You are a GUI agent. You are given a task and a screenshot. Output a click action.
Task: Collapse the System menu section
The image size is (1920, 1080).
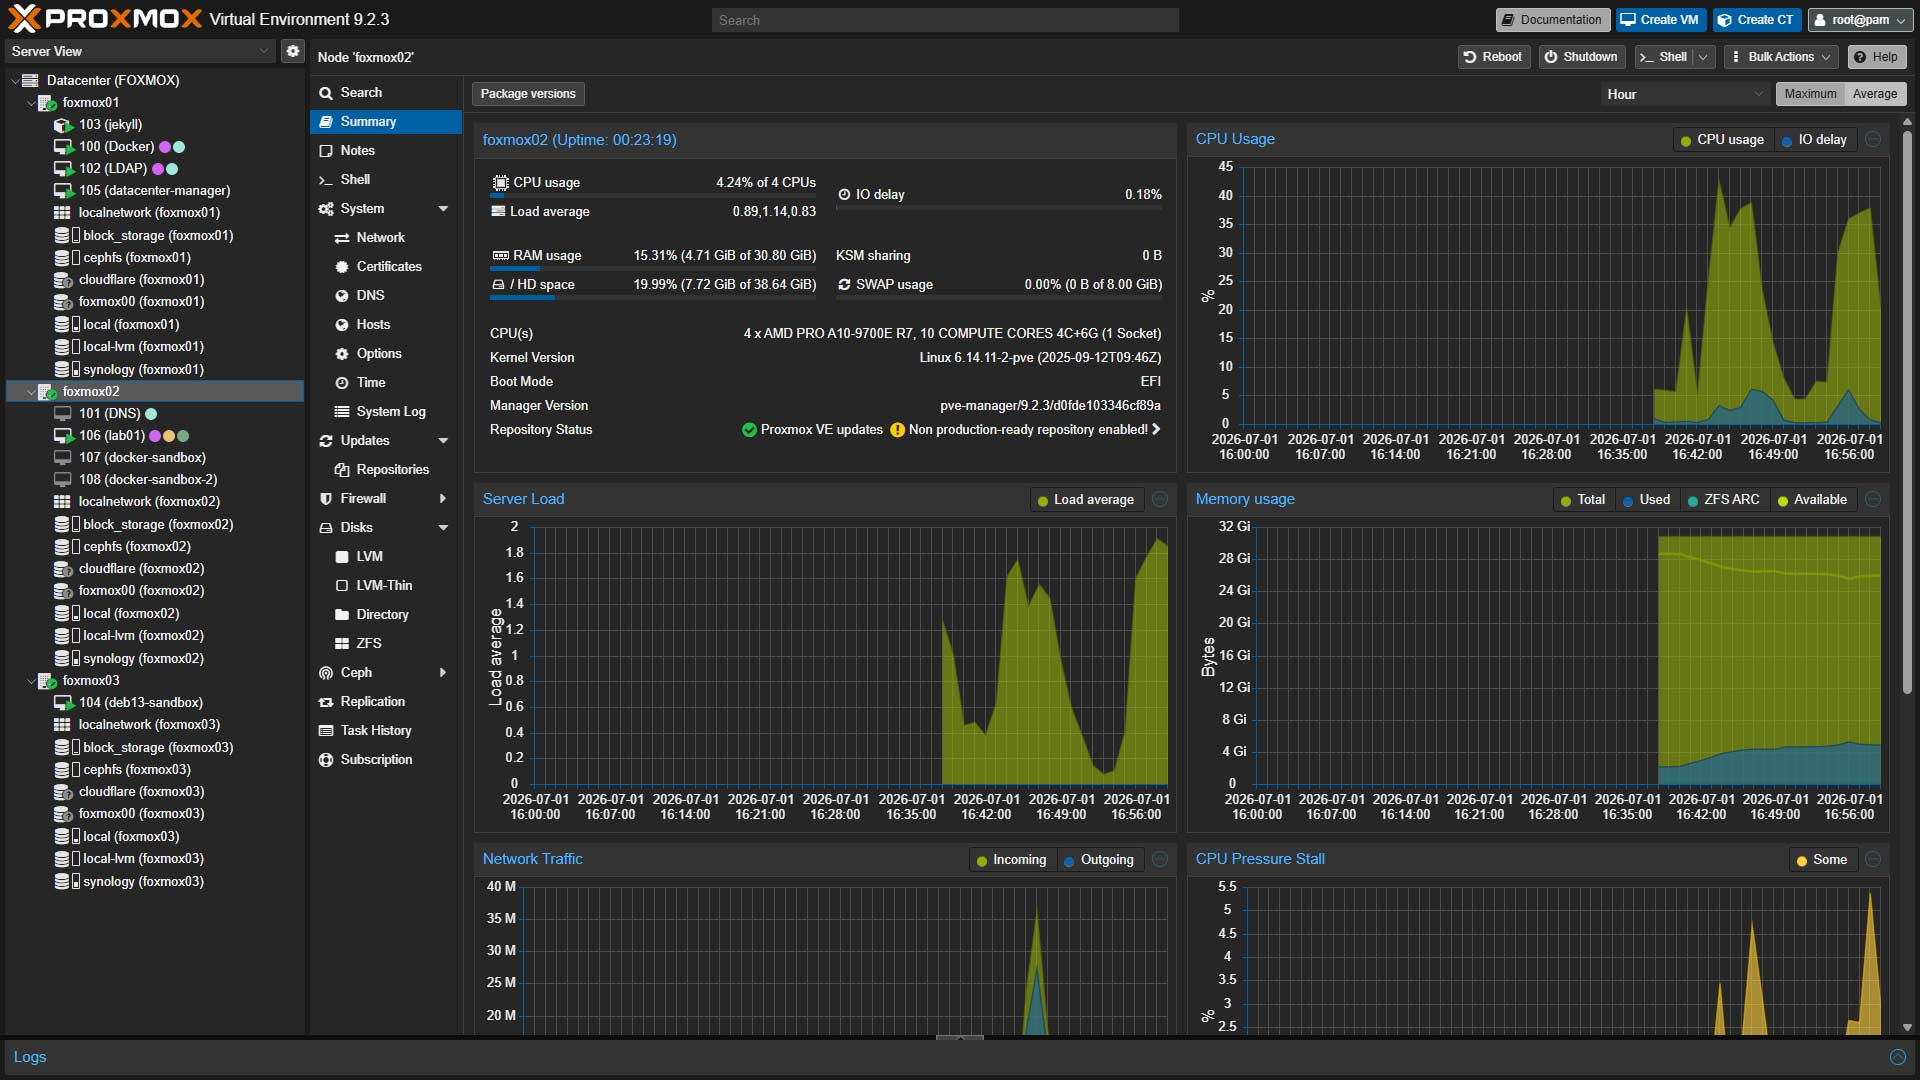pyautogui.click(x=443, y=209)
